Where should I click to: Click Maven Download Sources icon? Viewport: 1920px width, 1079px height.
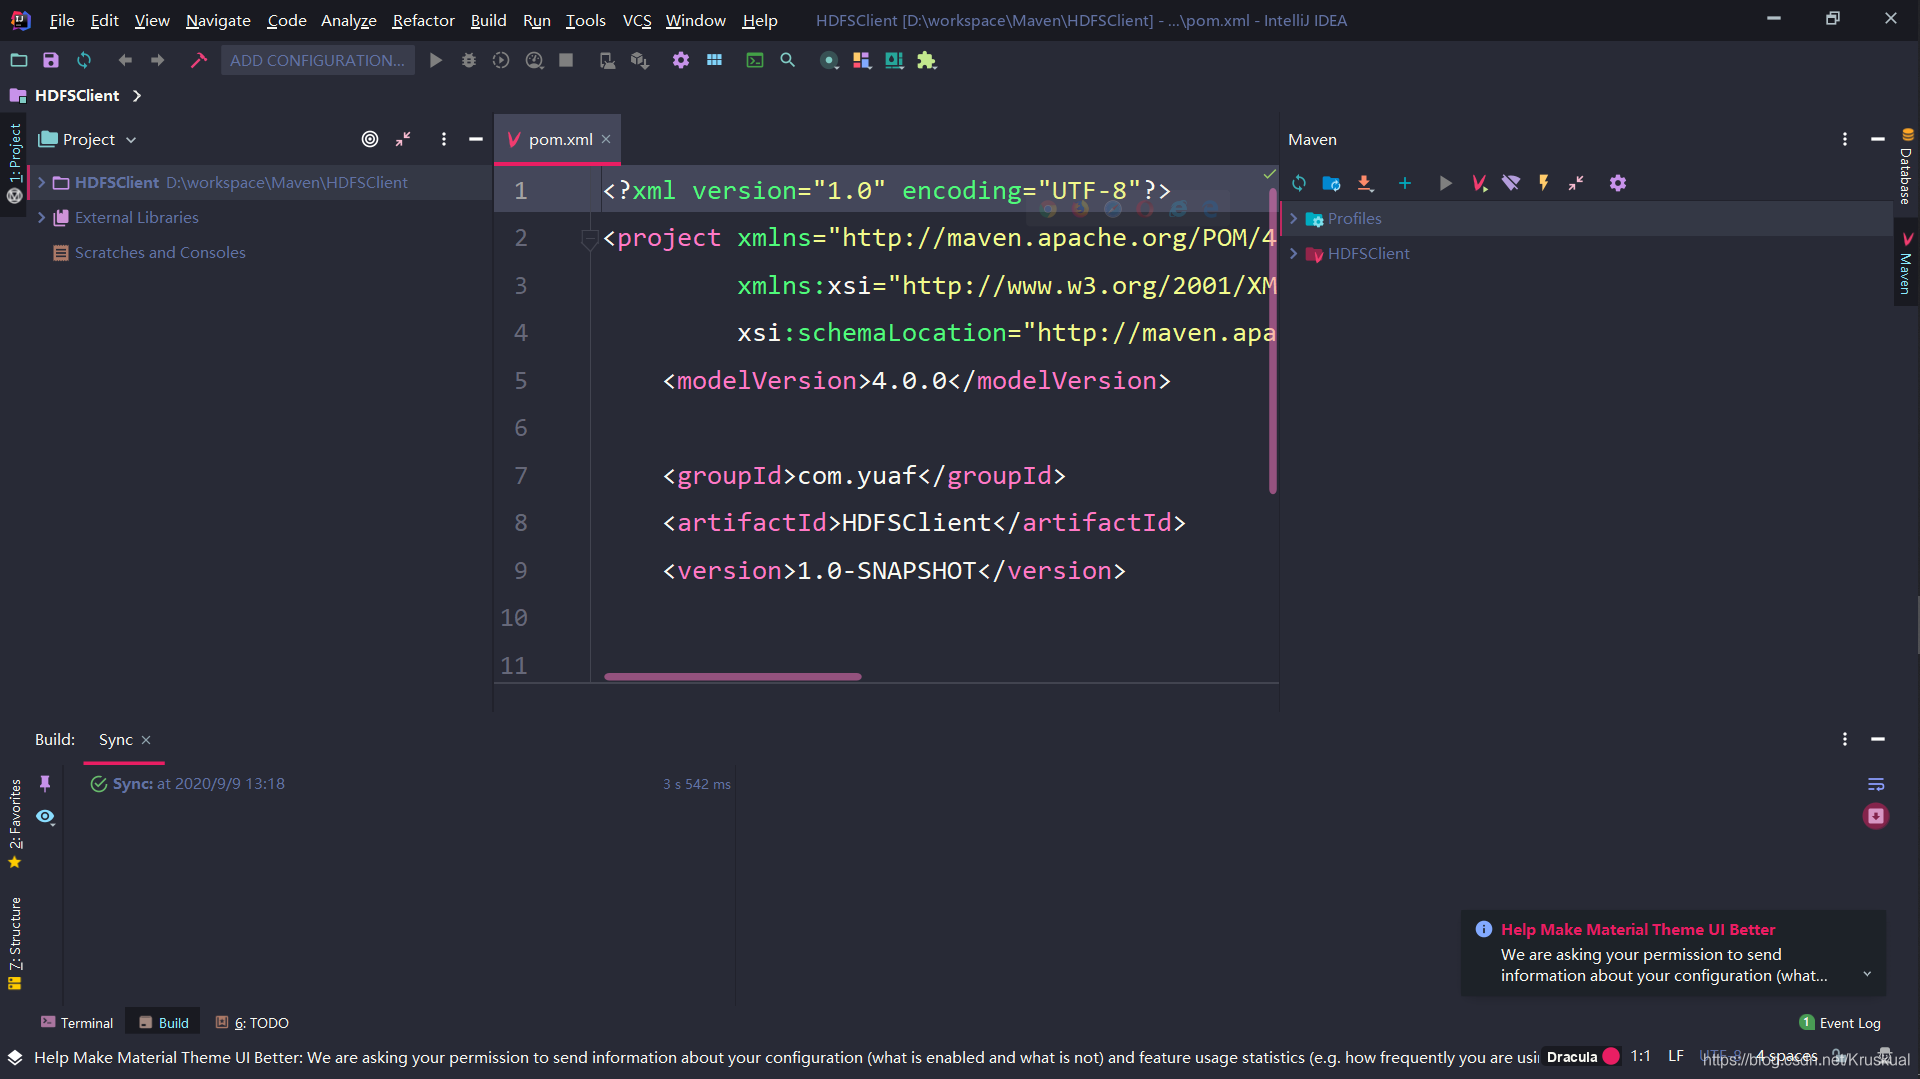(1365, 183)
